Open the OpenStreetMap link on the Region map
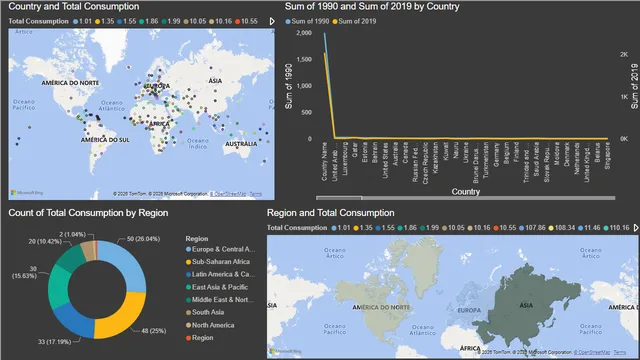The width and height of the screenshot is (640, 360). pos(592,352)
